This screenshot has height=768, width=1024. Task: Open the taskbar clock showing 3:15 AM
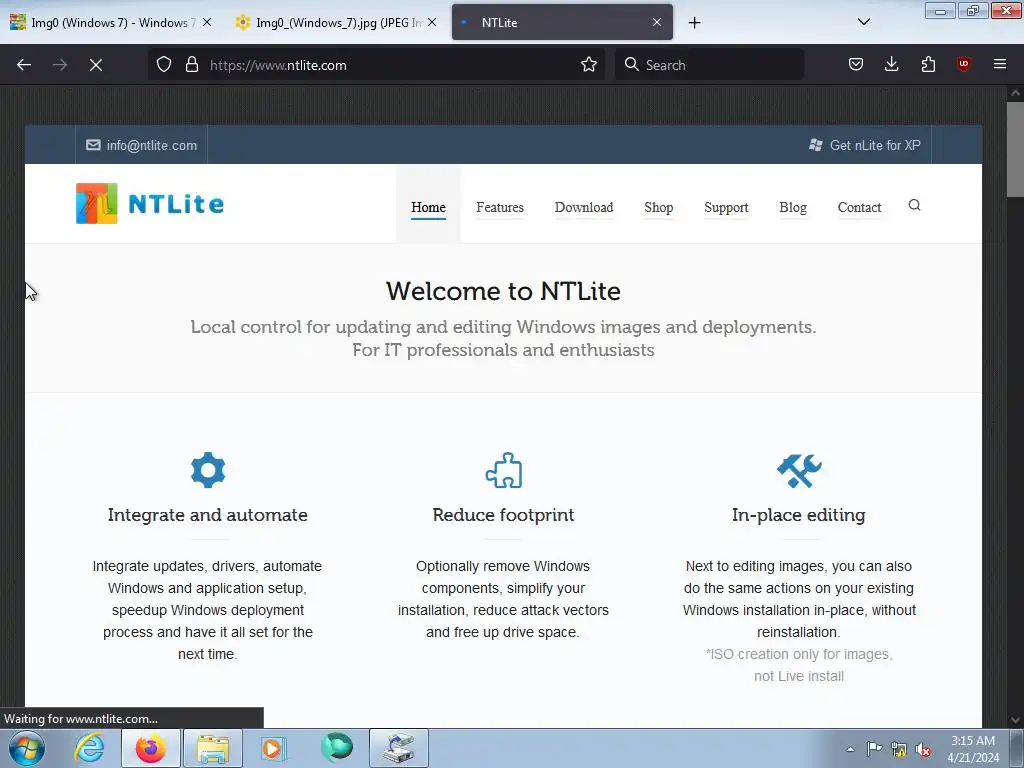click(973, 749)
